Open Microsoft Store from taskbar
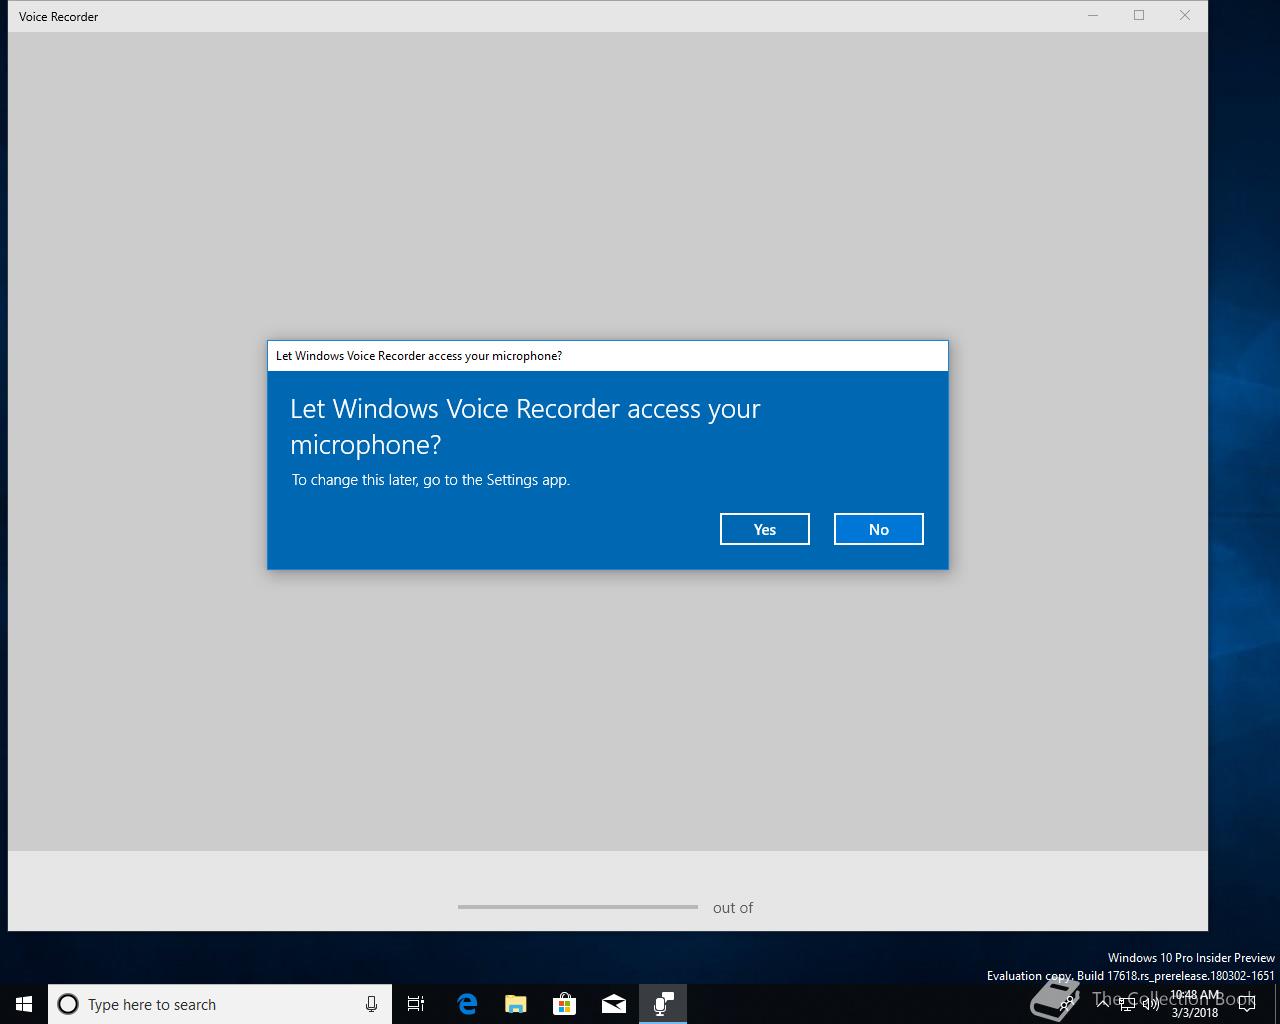This screenshot has width=1280, height=1024. [x=565, y=1004]
